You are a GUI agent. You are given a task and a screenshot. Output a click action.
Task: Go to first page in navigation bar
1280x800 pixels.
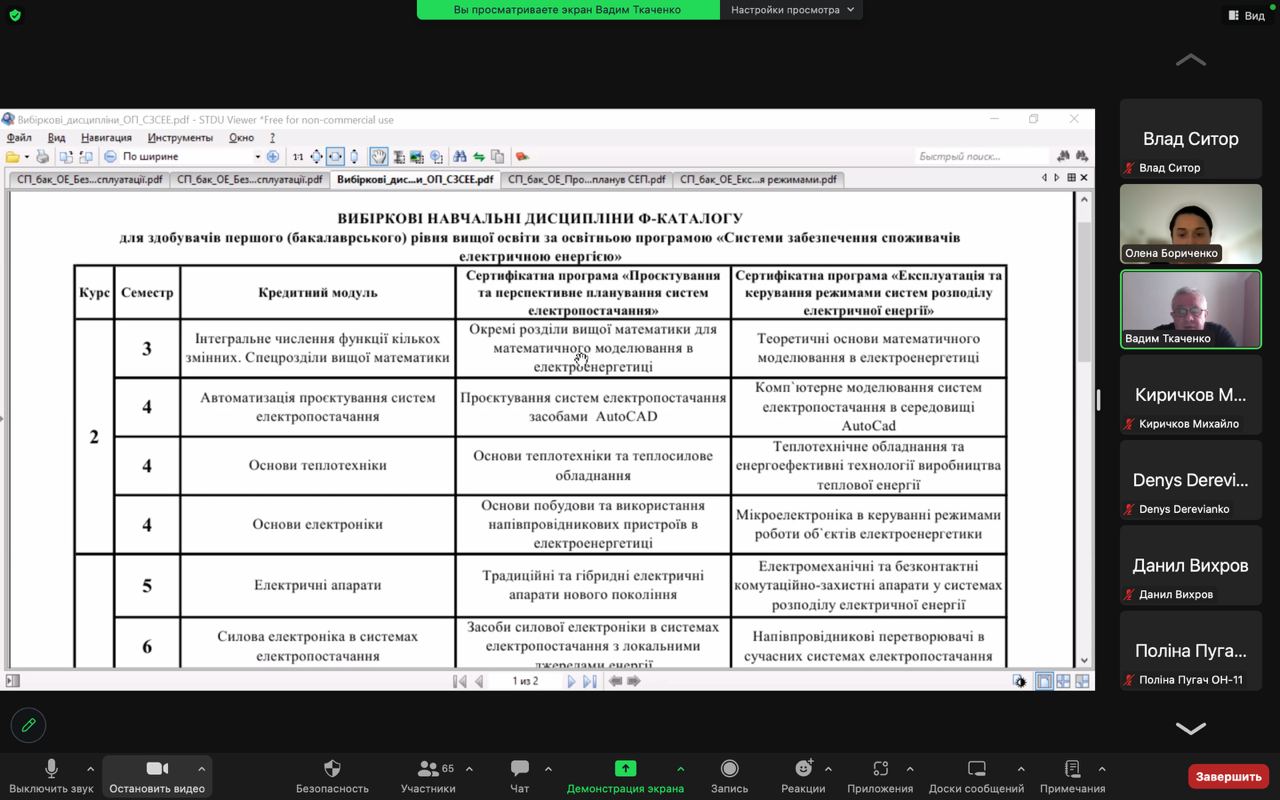pyautogui.click(x=460, y=681)
